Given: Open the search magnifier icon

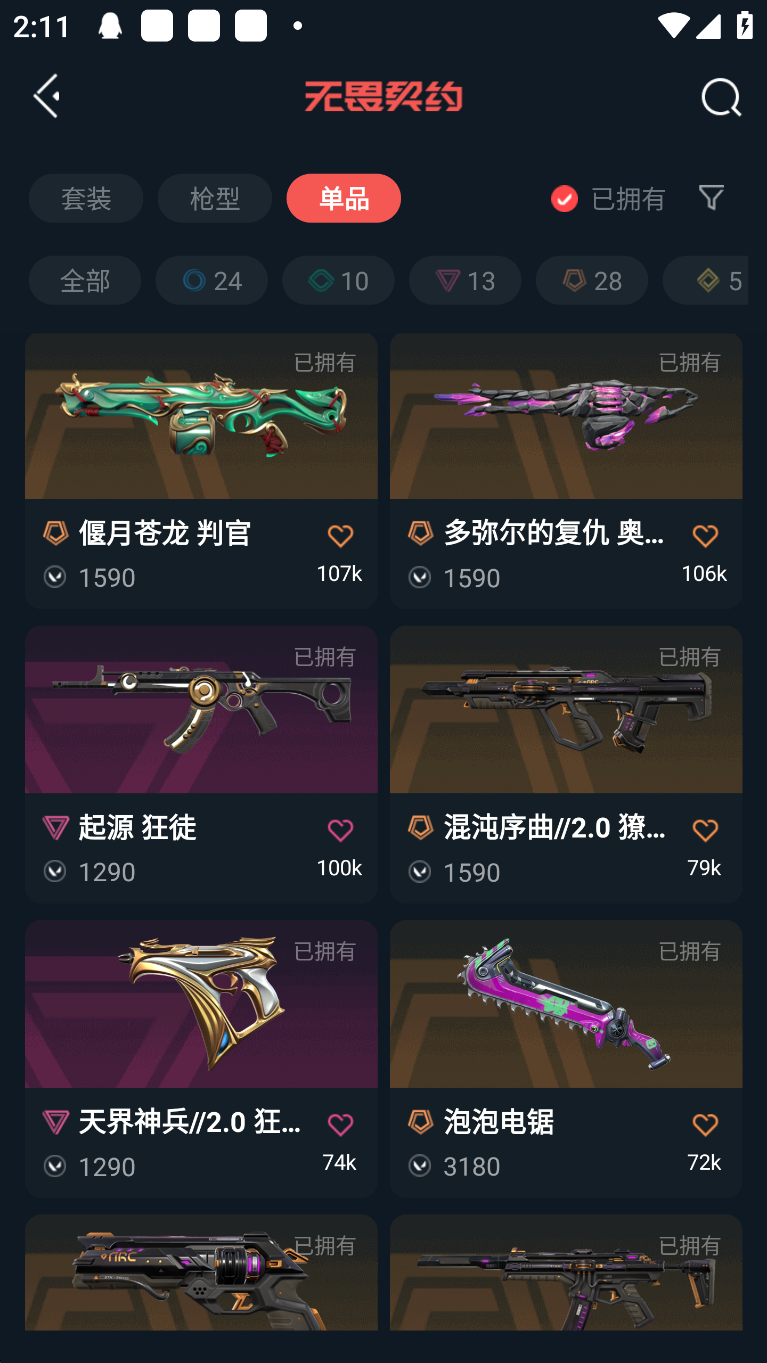Looking at the screenshot, I should 720,97.
